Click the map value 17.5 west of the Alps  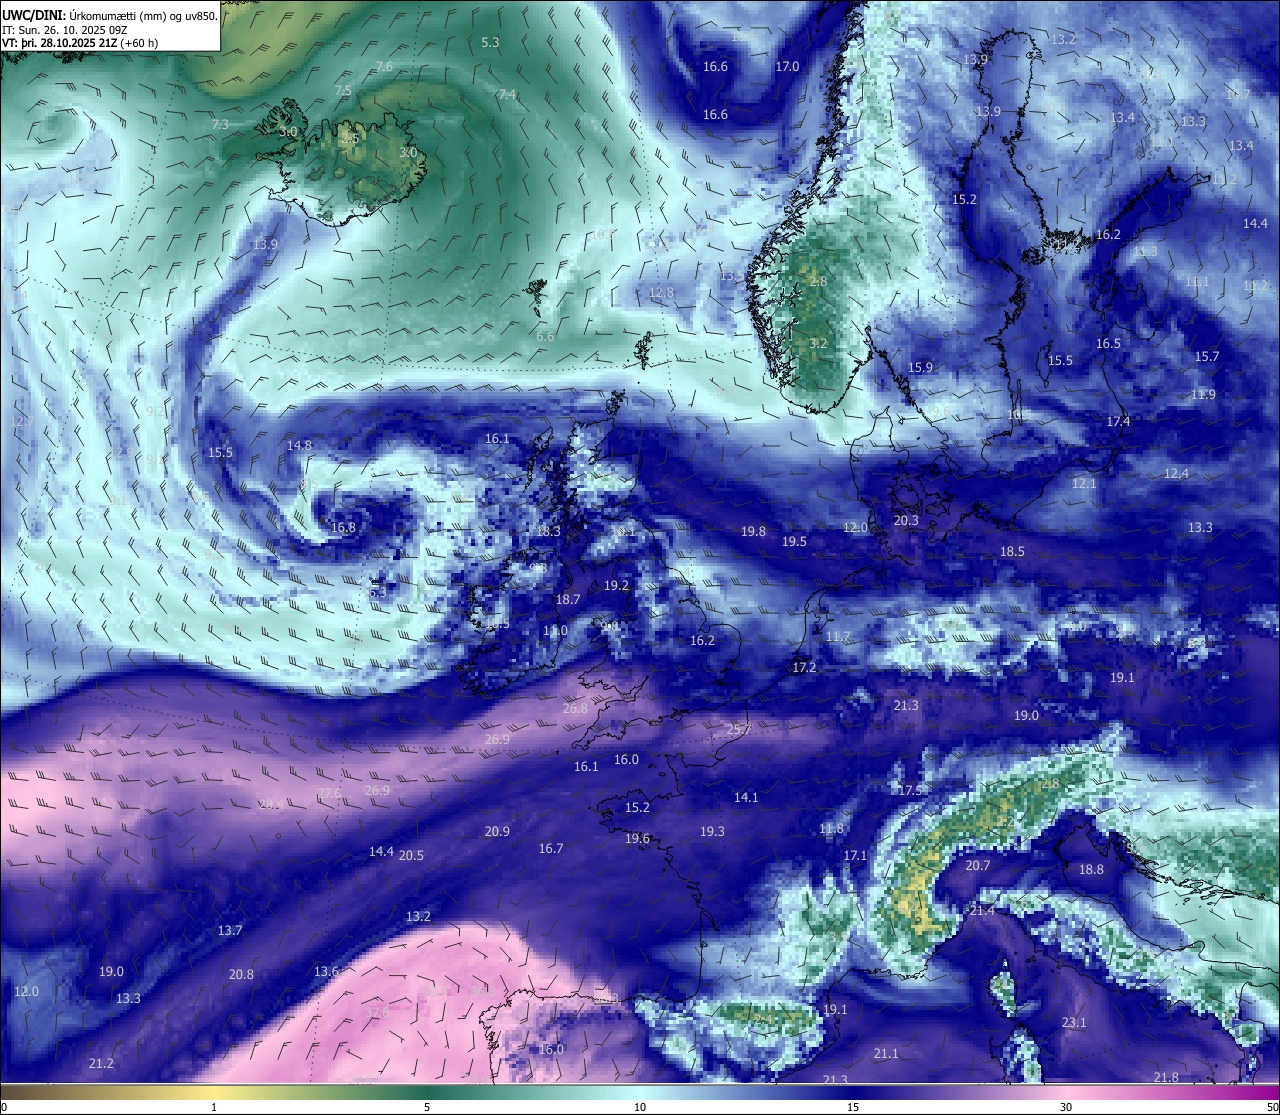point(909,790)
